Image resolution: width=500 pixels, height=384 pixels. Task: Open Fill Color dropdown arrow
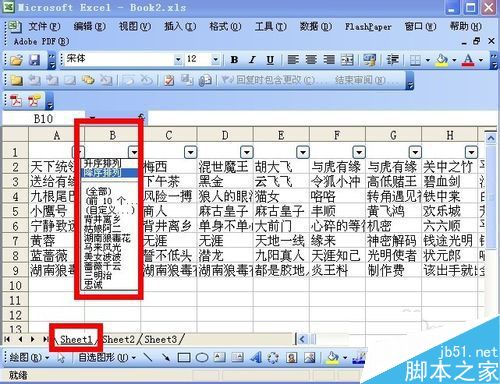point(454,60)
